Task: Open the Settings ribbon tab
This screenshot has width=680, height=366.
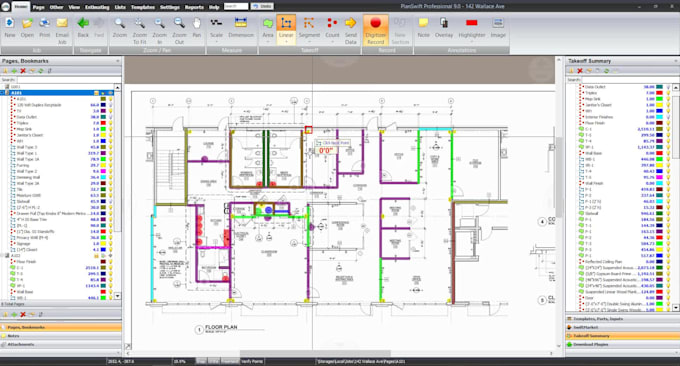Action: 170,7
